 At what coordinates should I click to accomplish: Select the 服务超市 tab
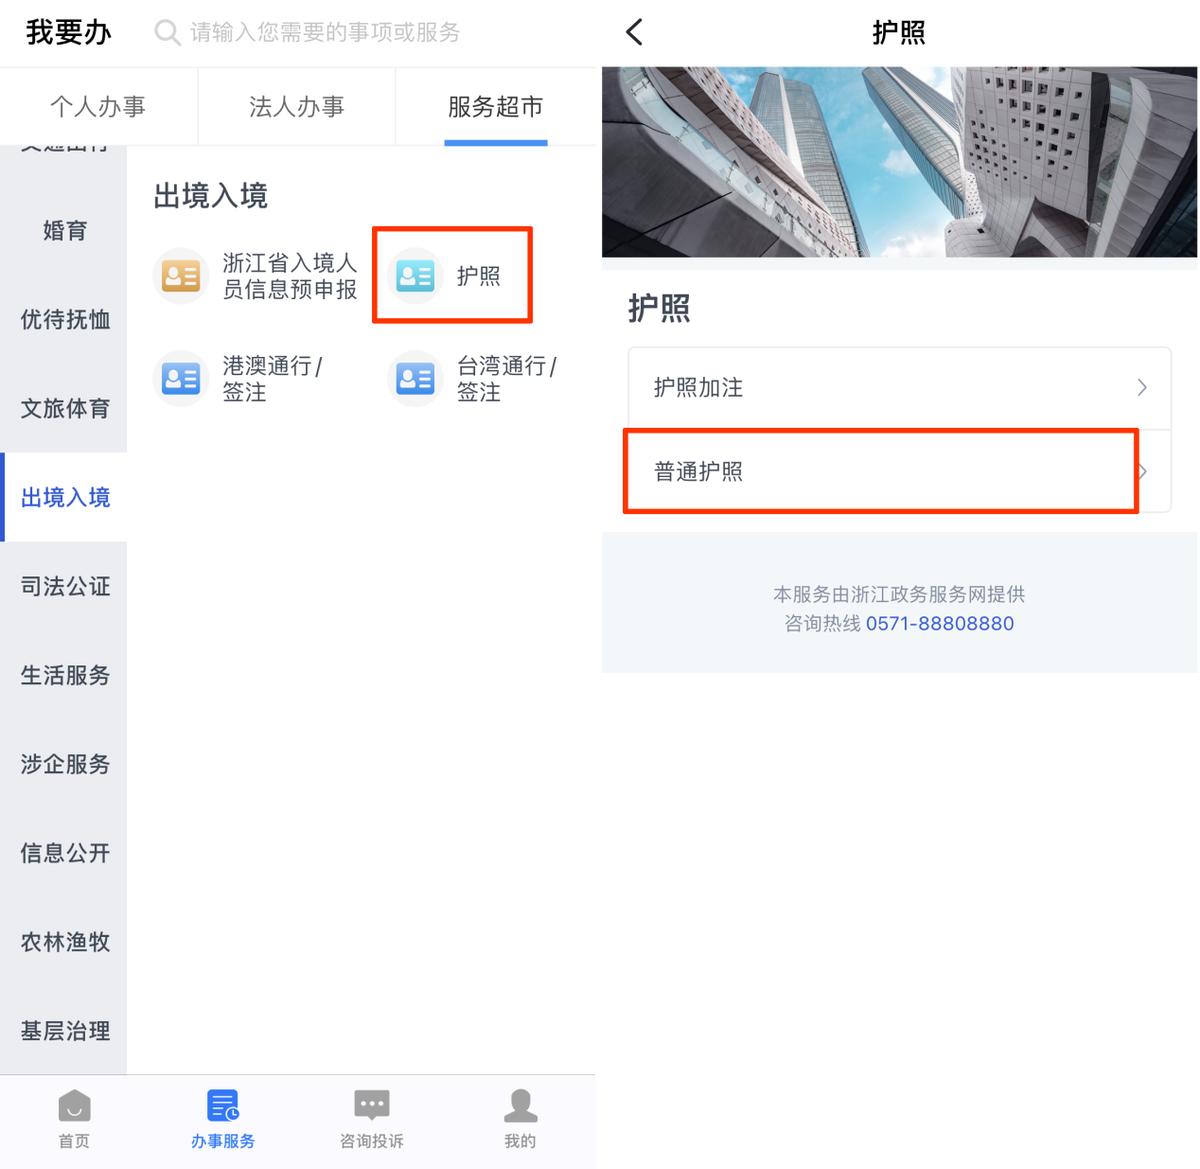click(x=494, y=106)
